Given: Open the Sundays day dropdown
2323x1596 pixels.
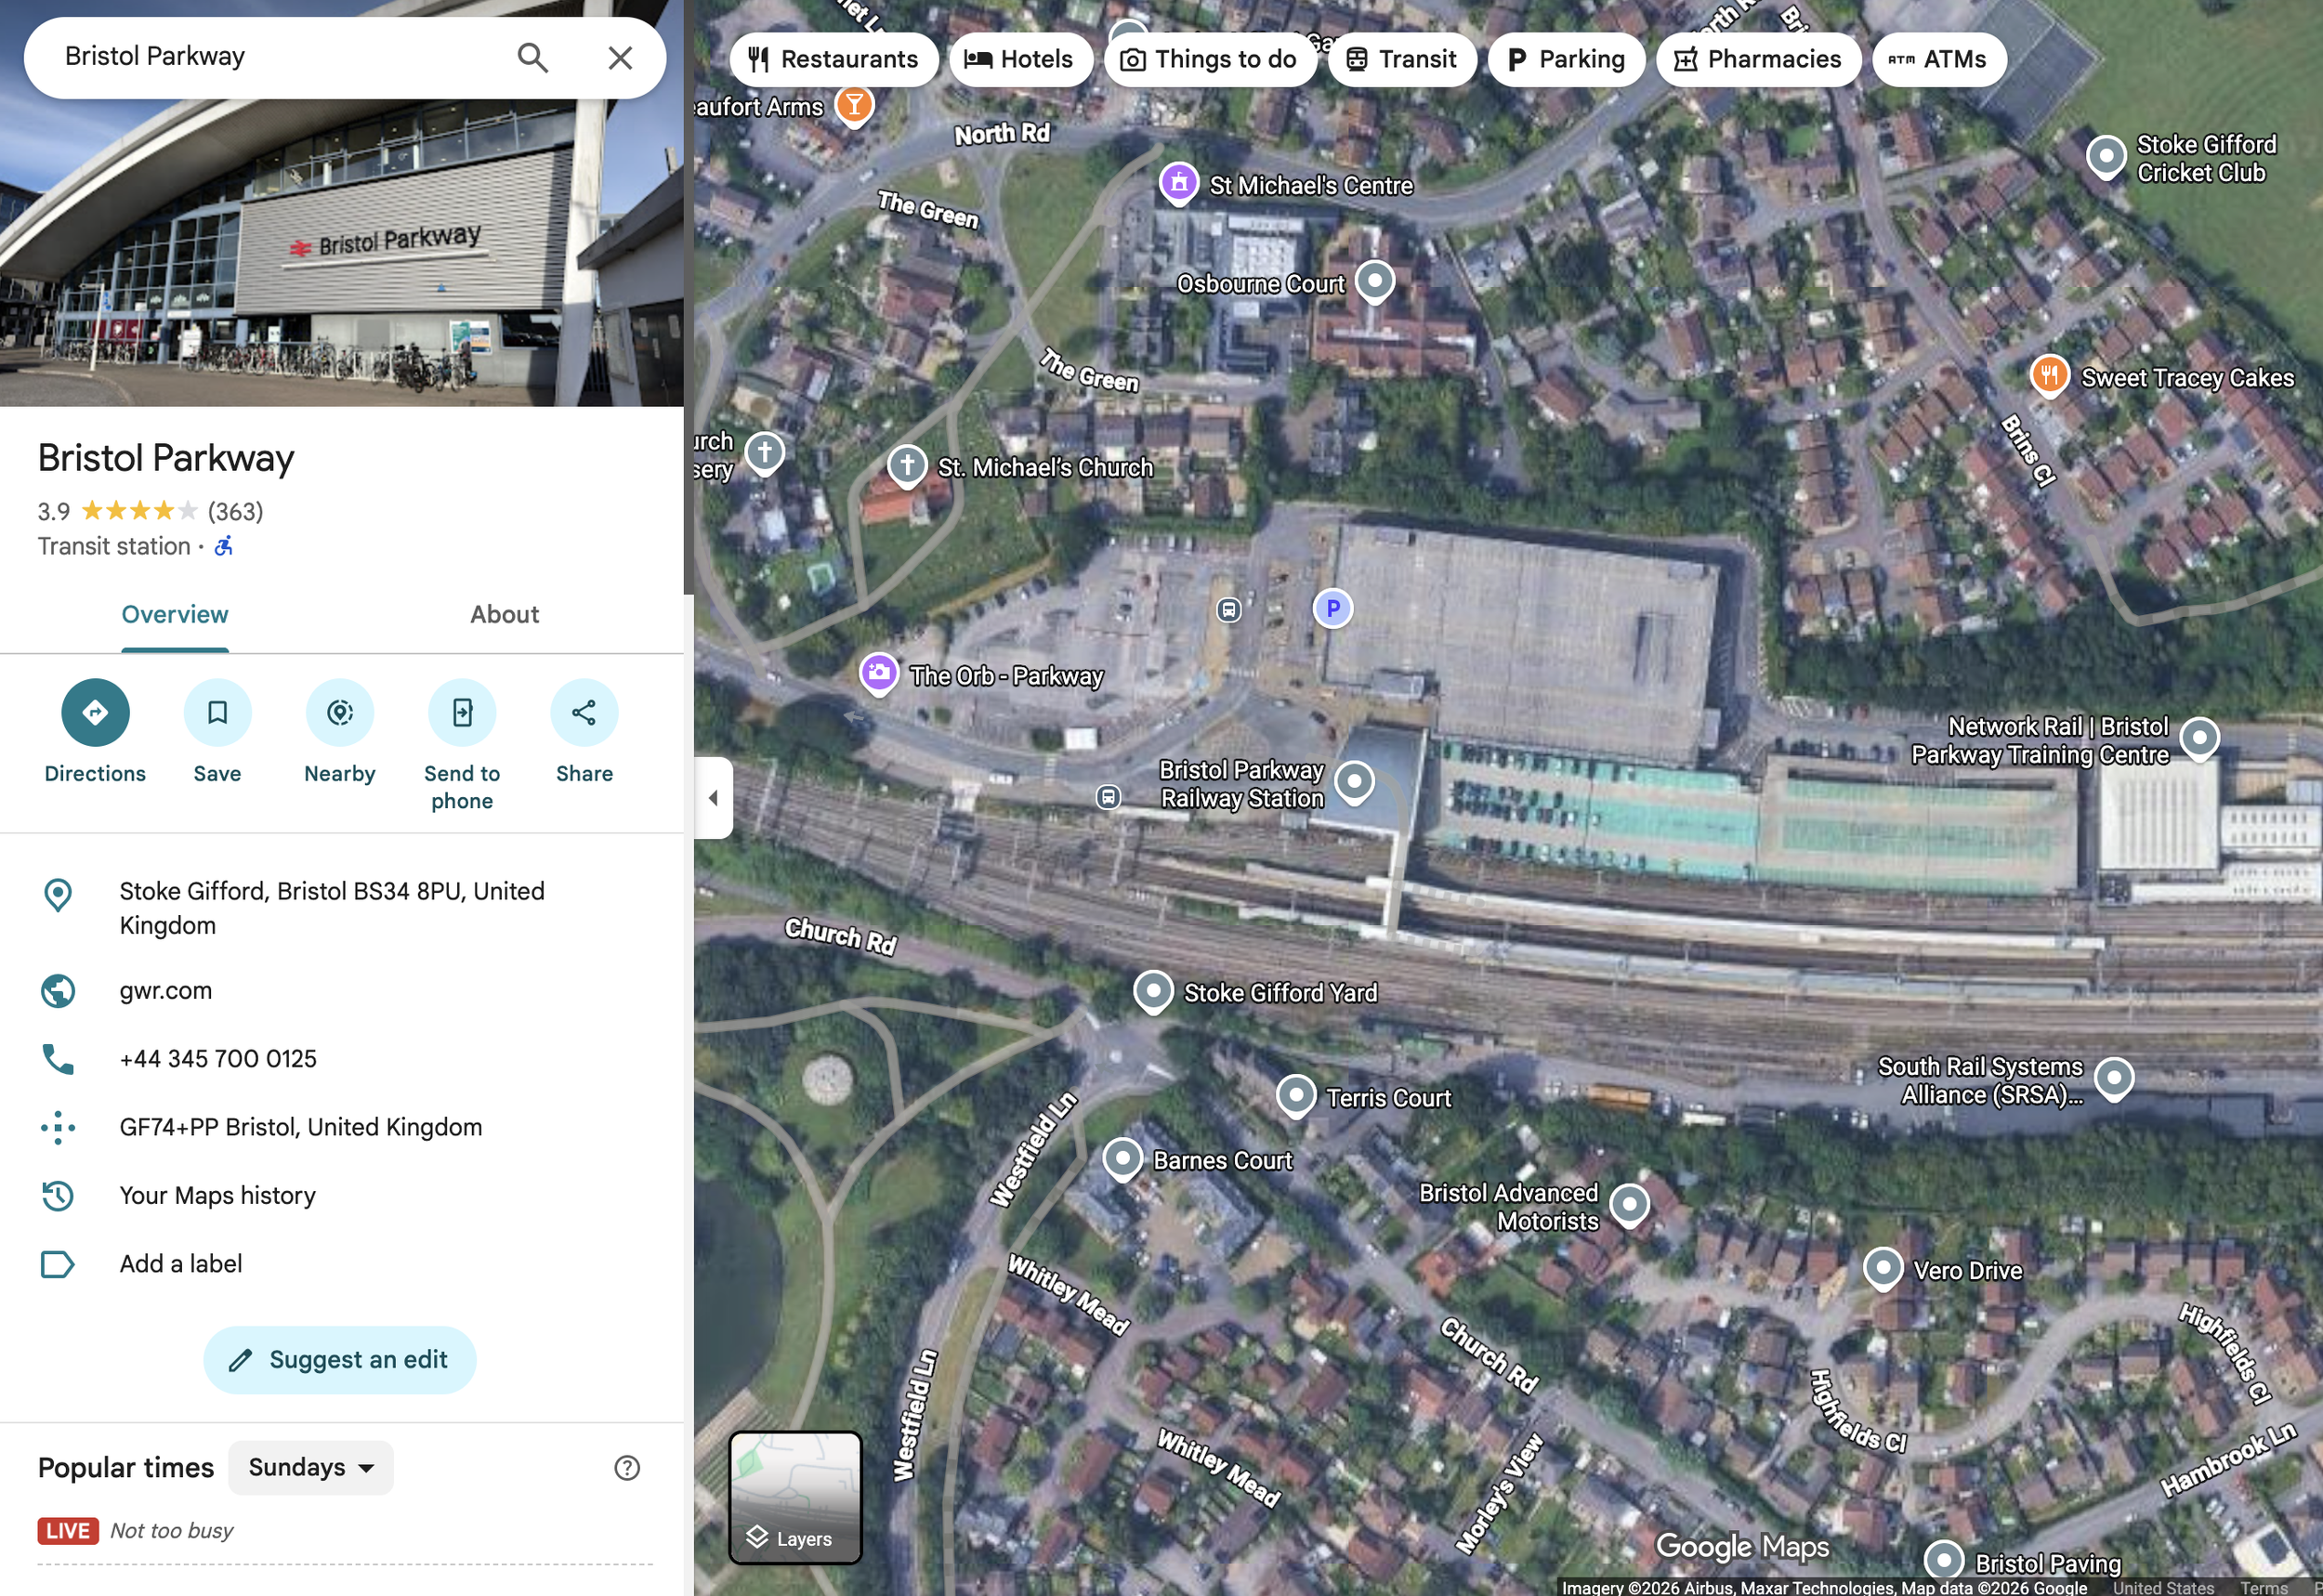Looking at the screenshot, I should (x=311, y=1467).
